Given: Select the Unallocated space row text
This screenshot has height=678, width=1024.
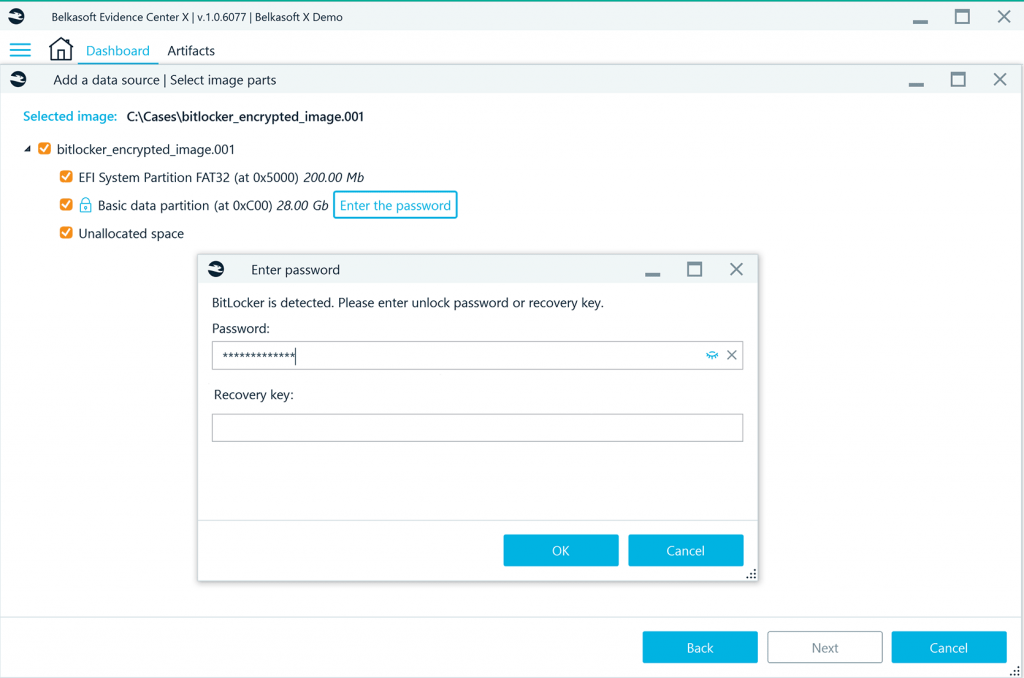Looking at the screenshot, I should (x=131, y=233).
